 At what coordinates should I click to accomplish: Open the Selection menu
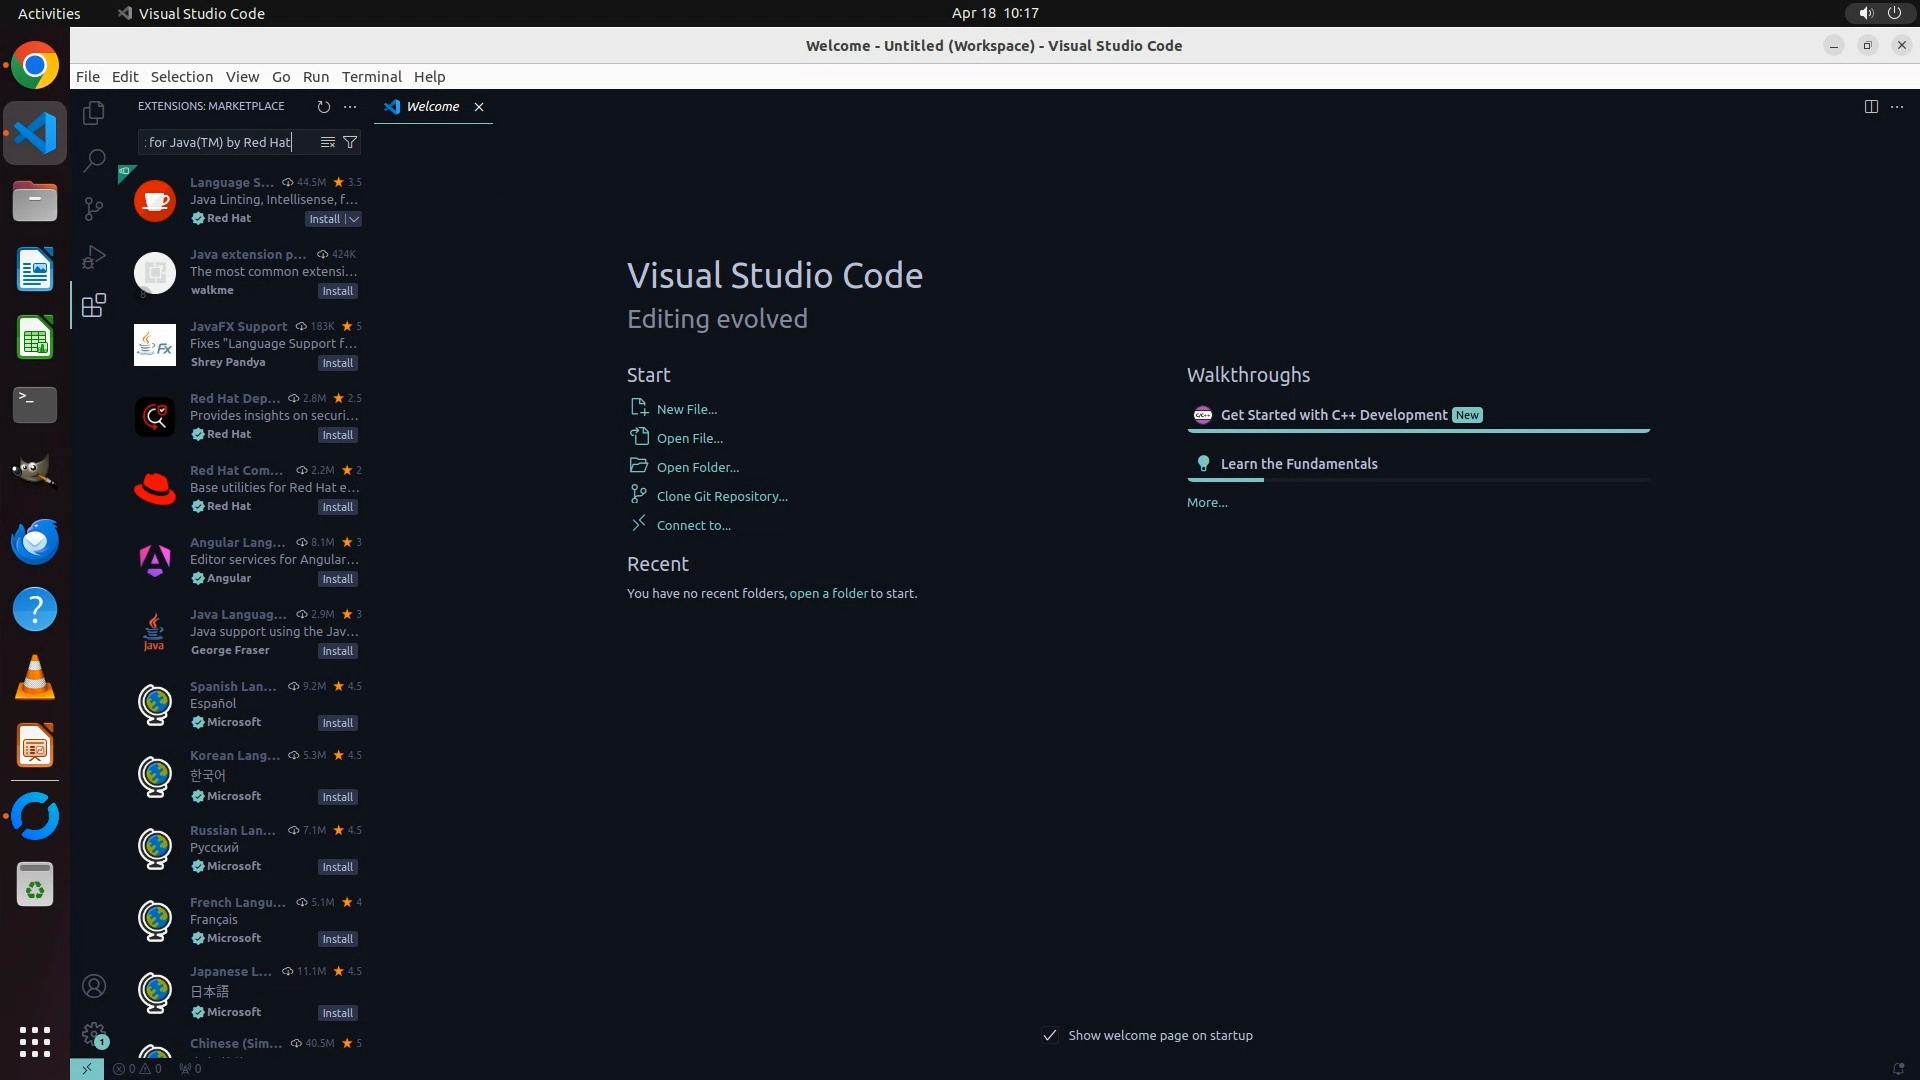tap(181, 76)
